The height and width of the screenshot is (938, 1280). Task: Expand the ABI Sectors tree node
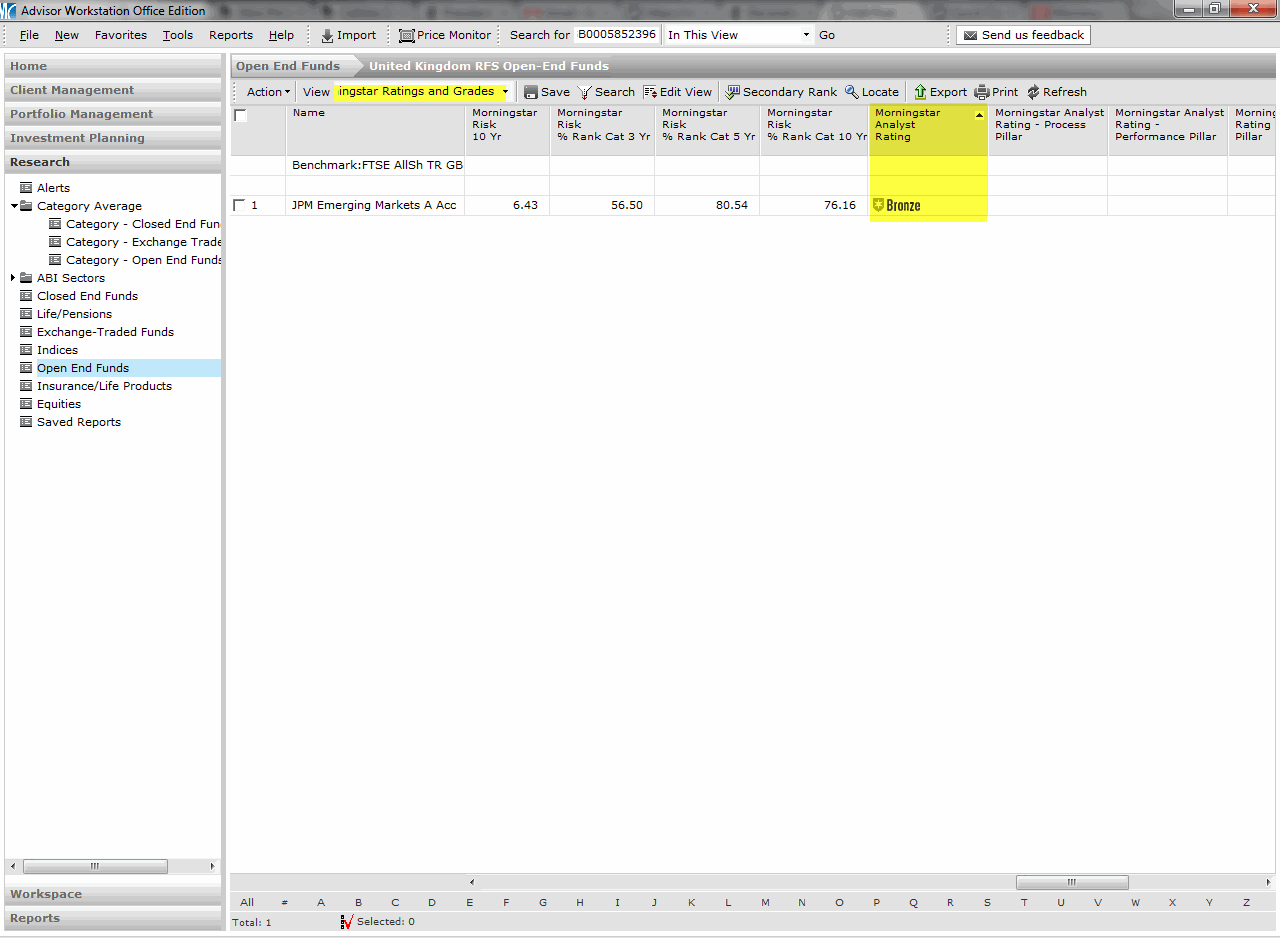coord(13,278)
